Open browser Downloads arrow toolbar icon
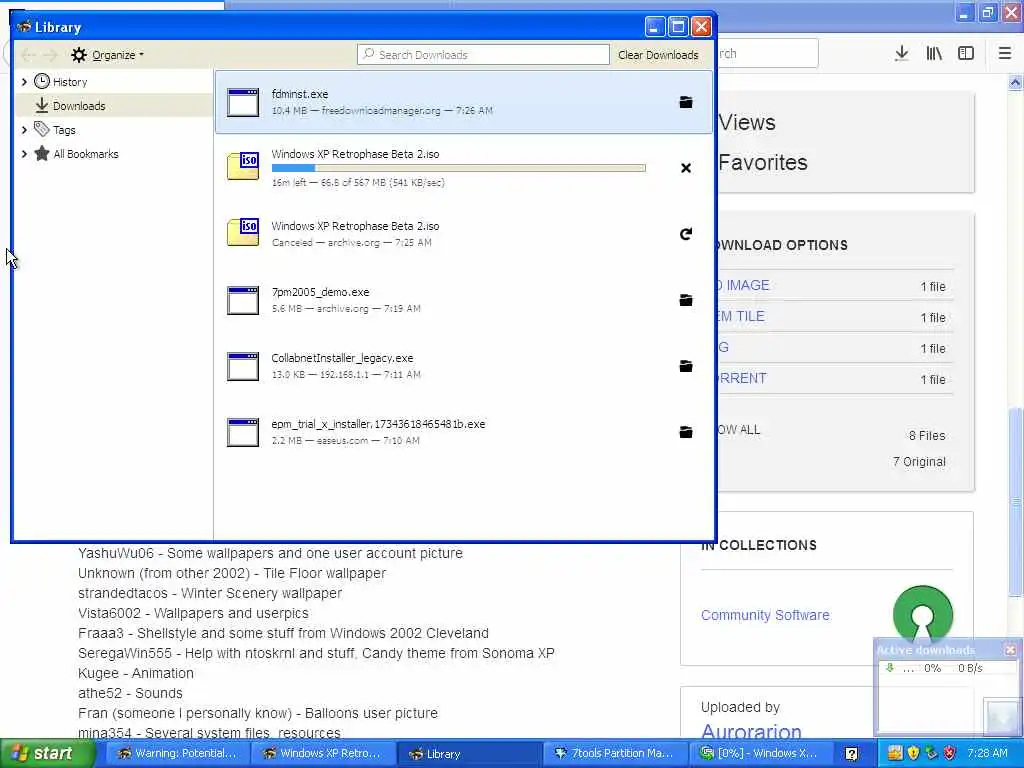The image size is (1024, 768). [x=902, y=54]
